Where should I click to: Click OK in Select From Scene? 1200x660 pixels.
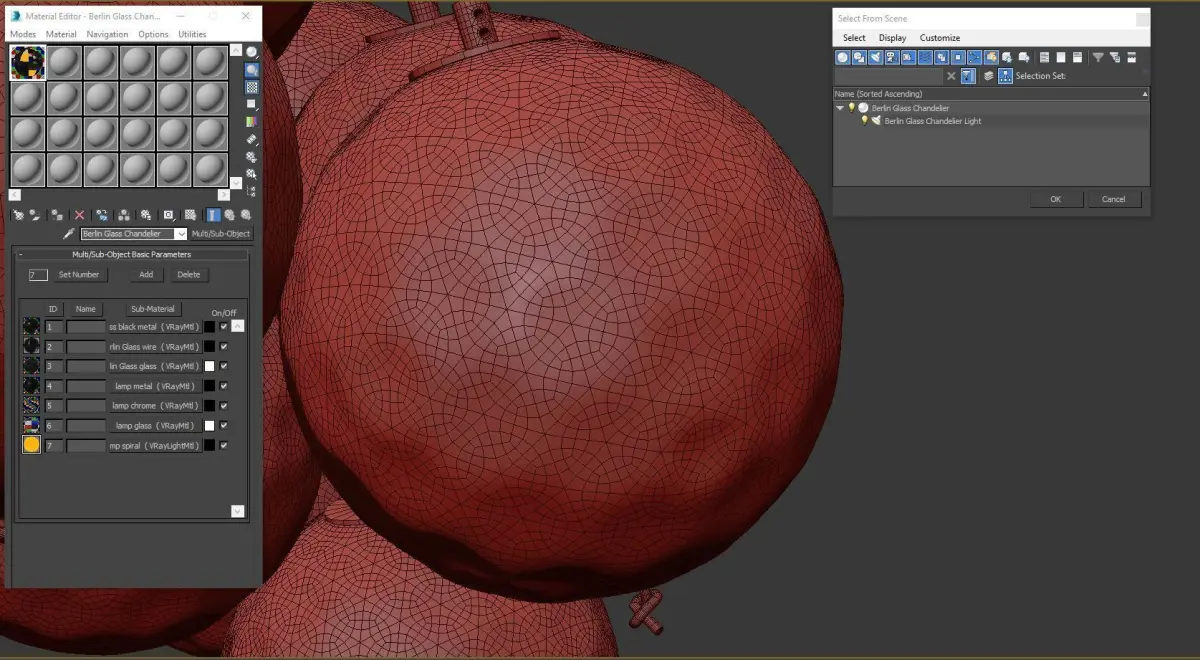click(x=1056, y=199)
